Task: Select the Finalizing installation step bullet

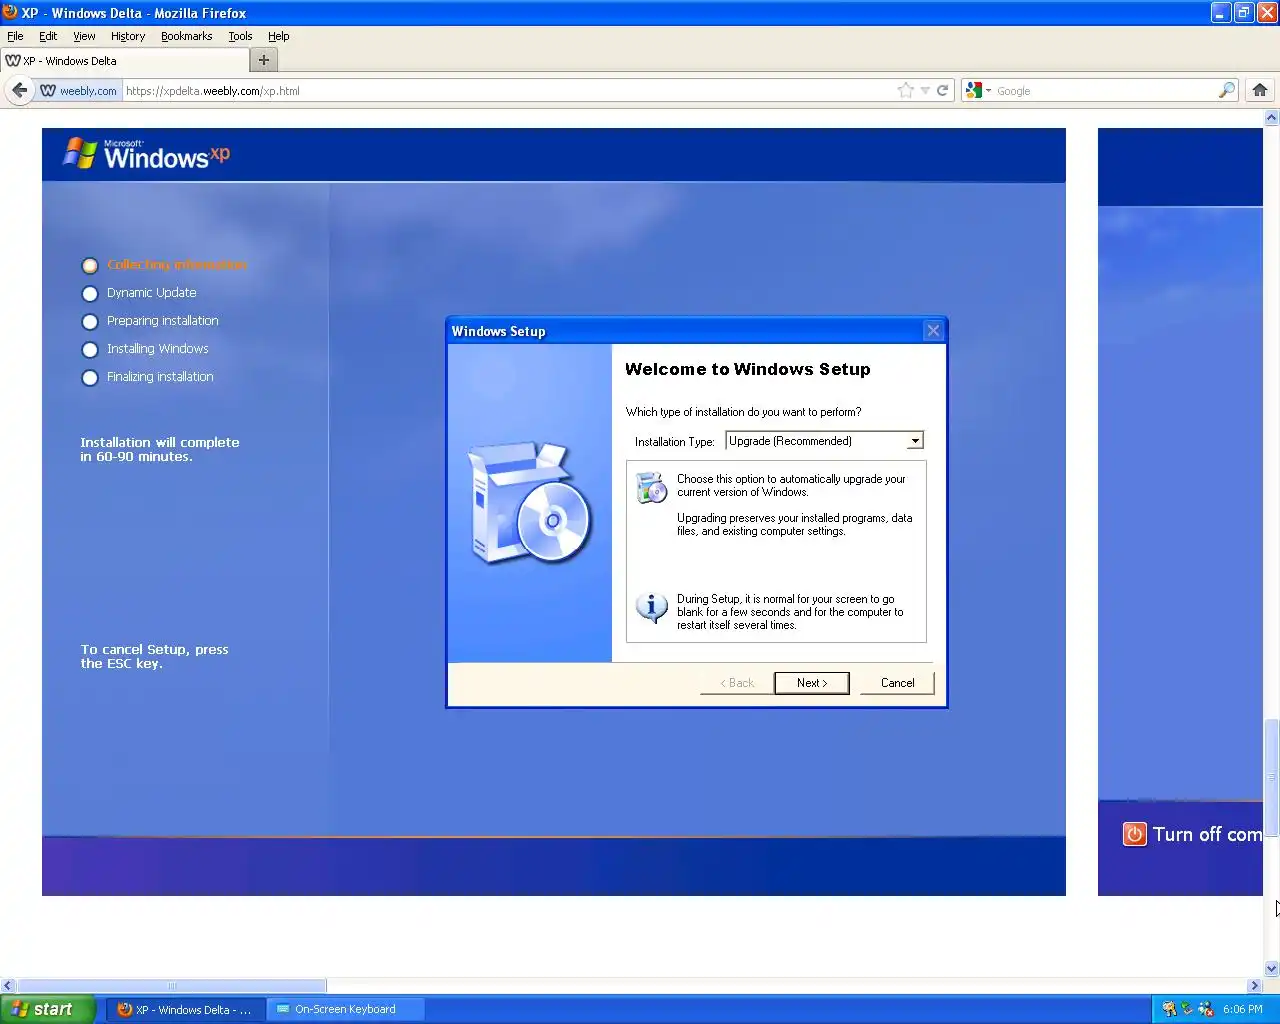Action: (x=90, y=377)
